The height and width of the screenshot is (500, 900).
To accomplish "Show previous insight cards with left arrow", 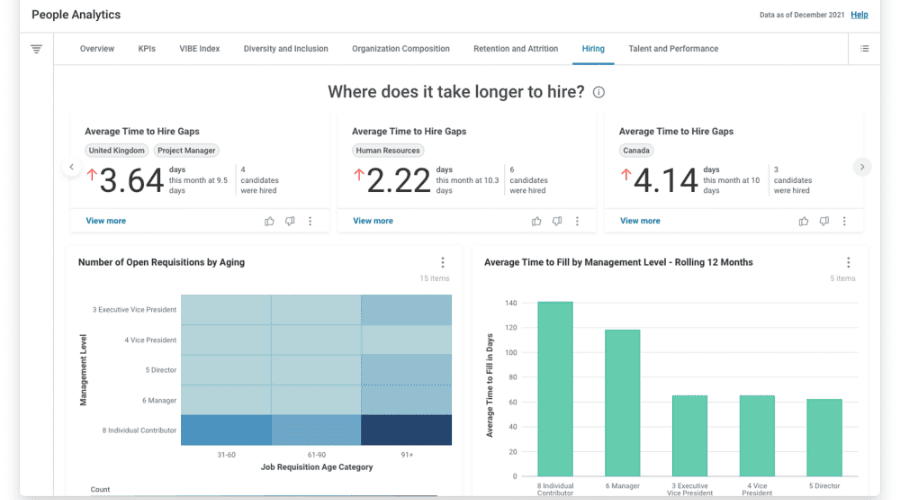I will tap(72, 167).
